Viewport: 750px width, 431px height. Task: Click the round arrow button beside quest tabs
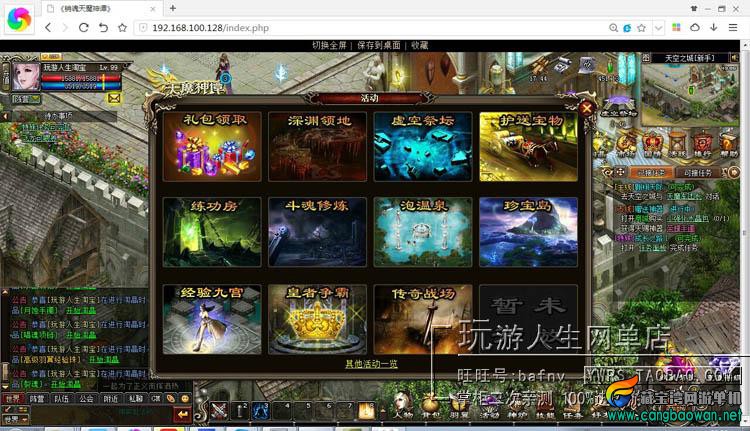(733, 173)
